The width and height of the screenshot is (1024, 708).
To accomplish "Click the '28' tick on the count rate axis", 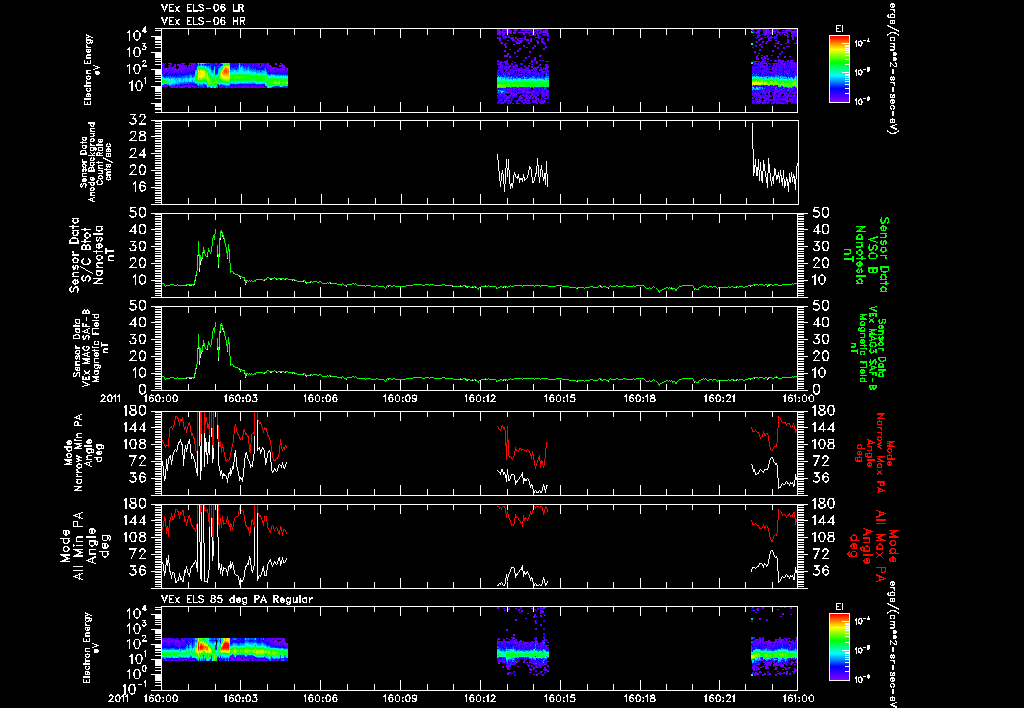I will 139,137.
